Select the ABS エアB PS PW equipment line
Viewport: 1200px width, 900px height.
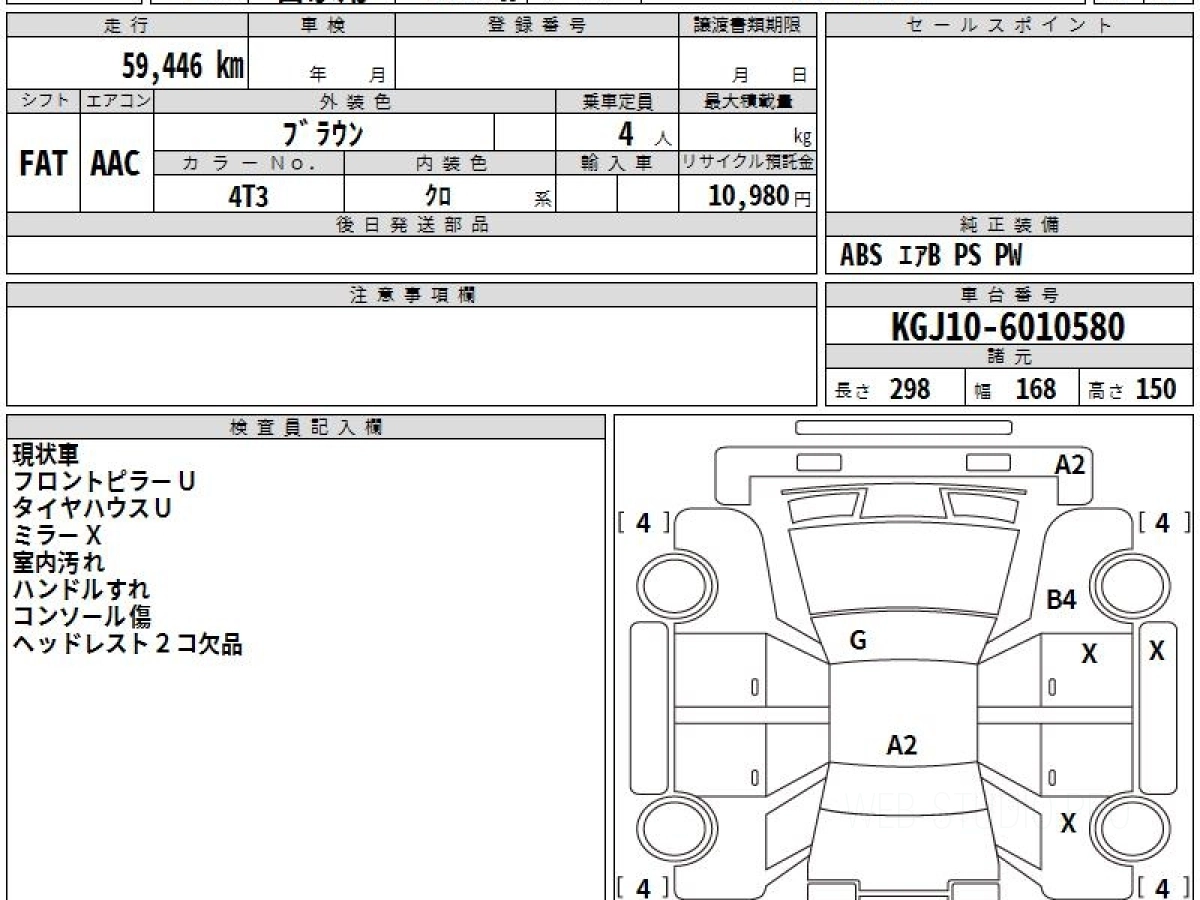point(931,256)
